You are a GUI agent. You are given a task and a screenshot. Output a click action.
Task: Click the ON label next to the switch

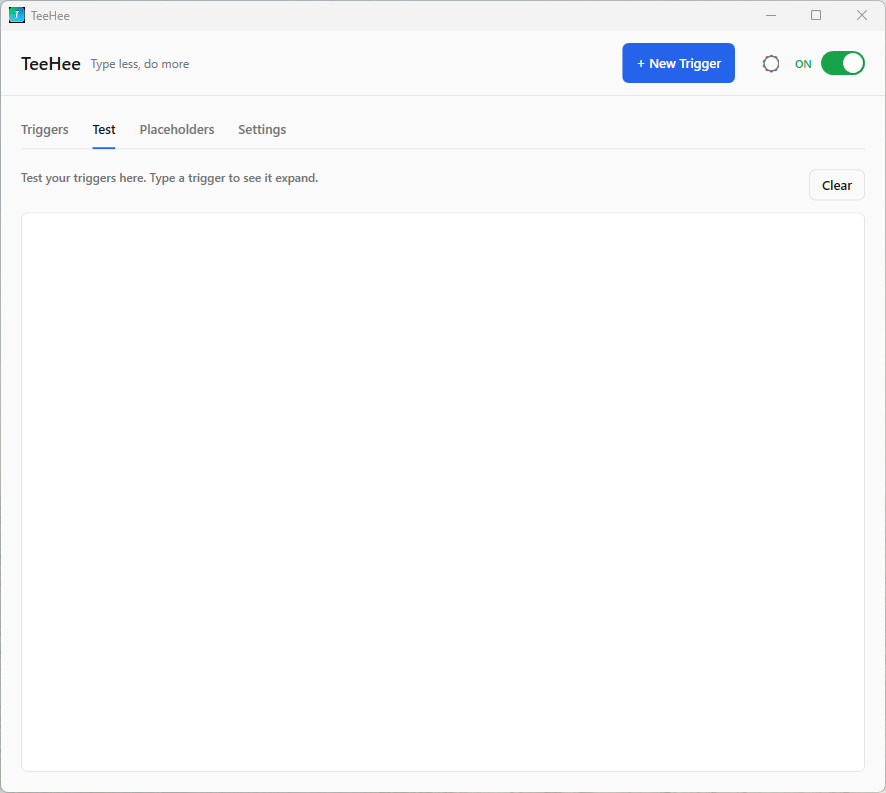point(803,63)
